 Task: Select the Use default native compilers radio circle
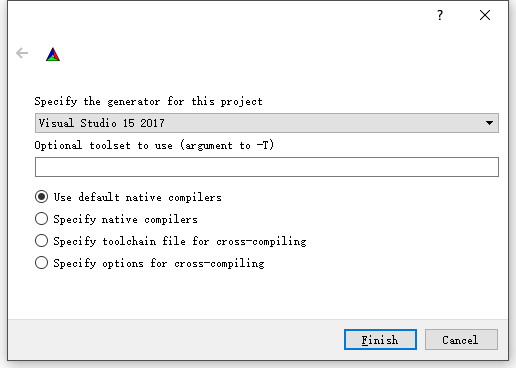[x=41, y=197]
